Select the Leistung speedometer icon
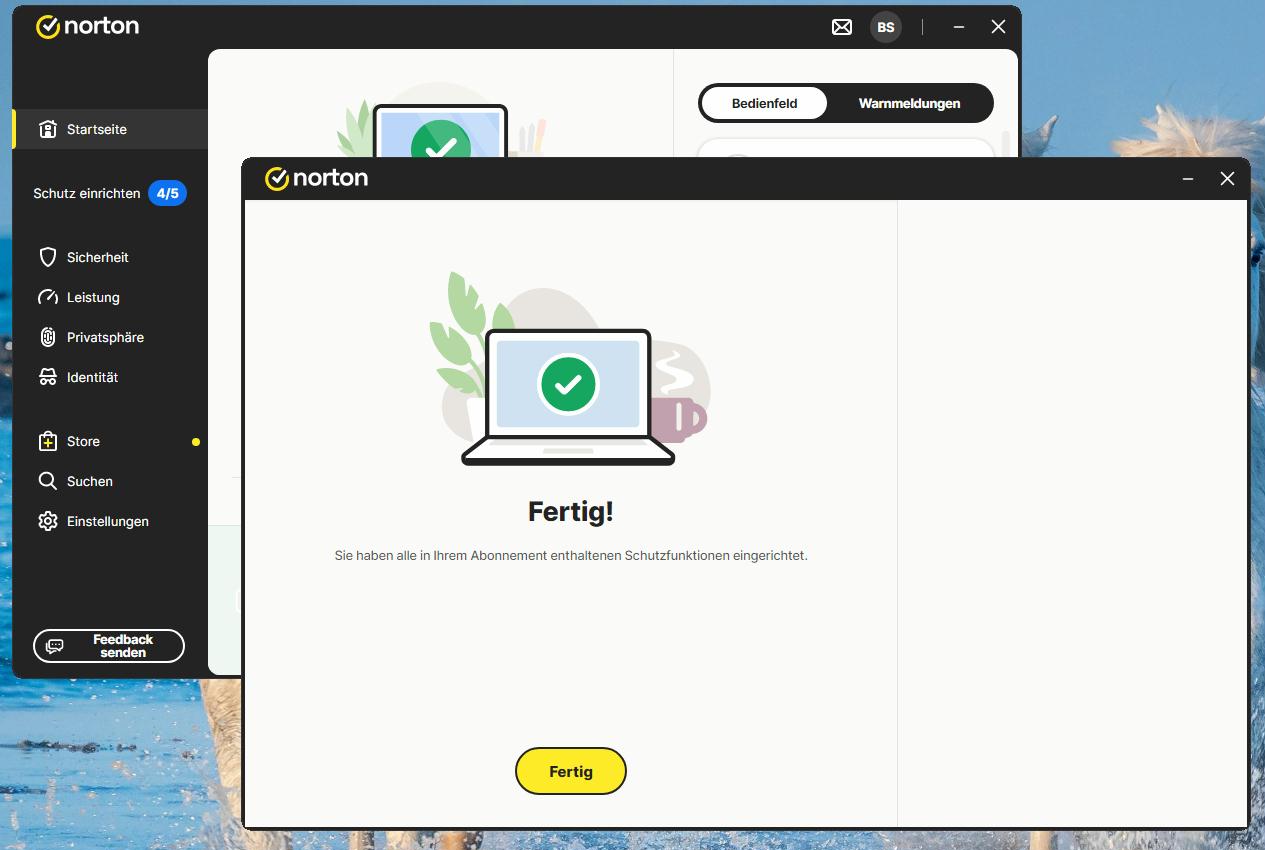Screen dimensions: 1265x850 click(x=48, y=297)
